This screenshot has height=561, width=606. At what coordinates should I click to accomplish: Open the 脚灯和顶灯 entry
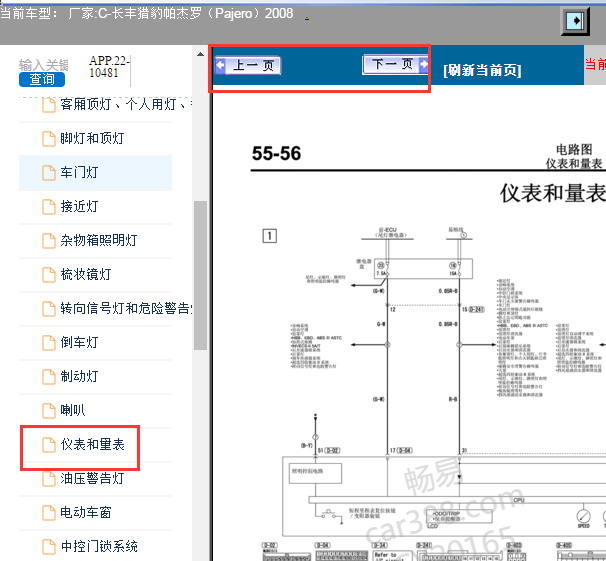coord(92,138)
